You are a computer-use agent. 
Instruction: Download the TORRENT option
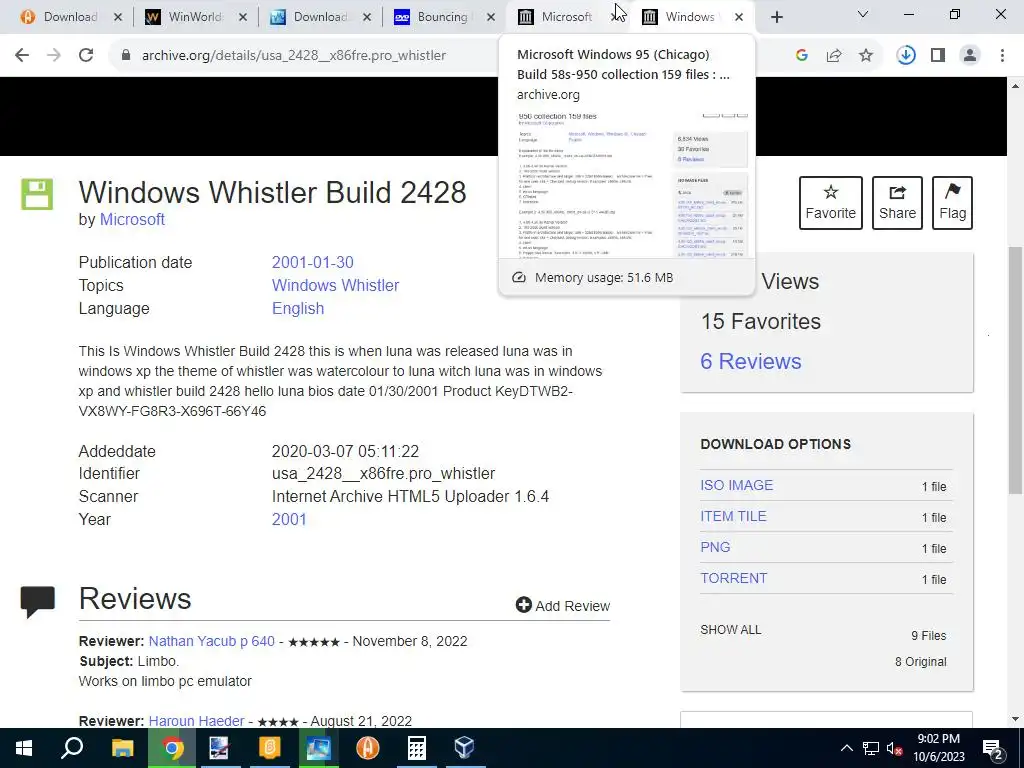pyautogui.click(x=733, y=578)
